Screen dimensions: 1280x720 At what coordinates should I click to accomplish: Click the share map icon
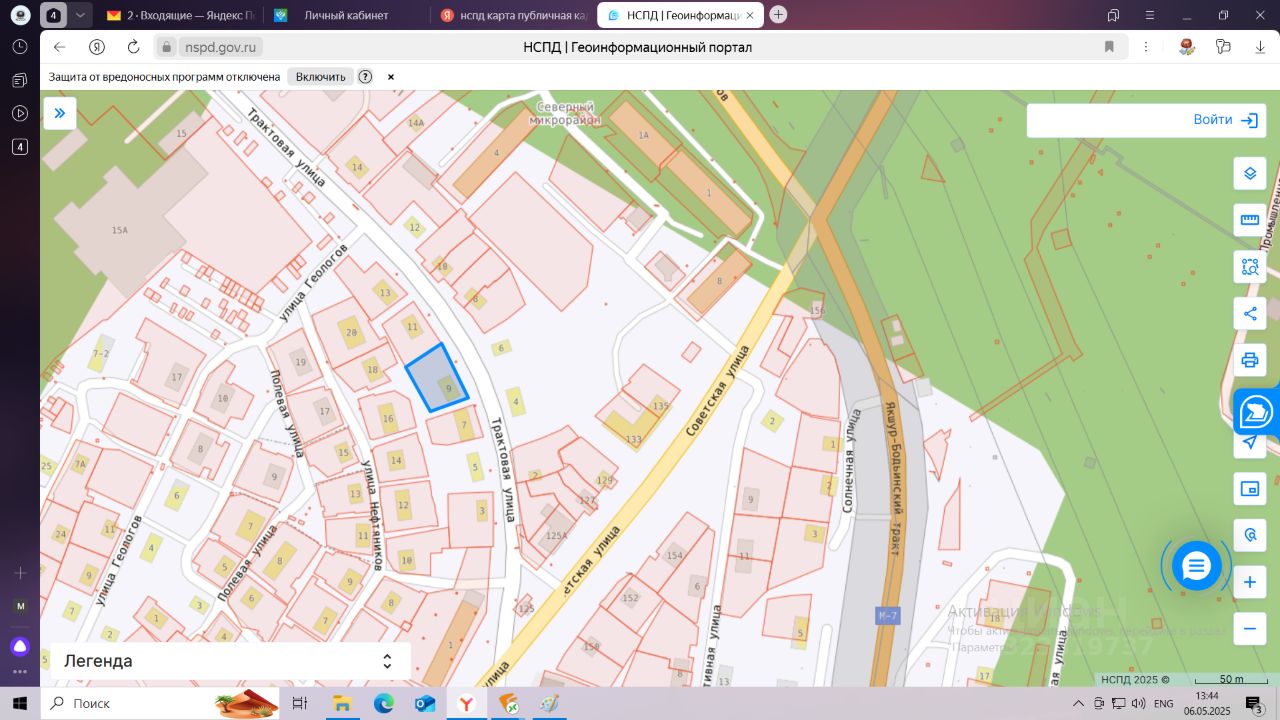pos(1249,313)
